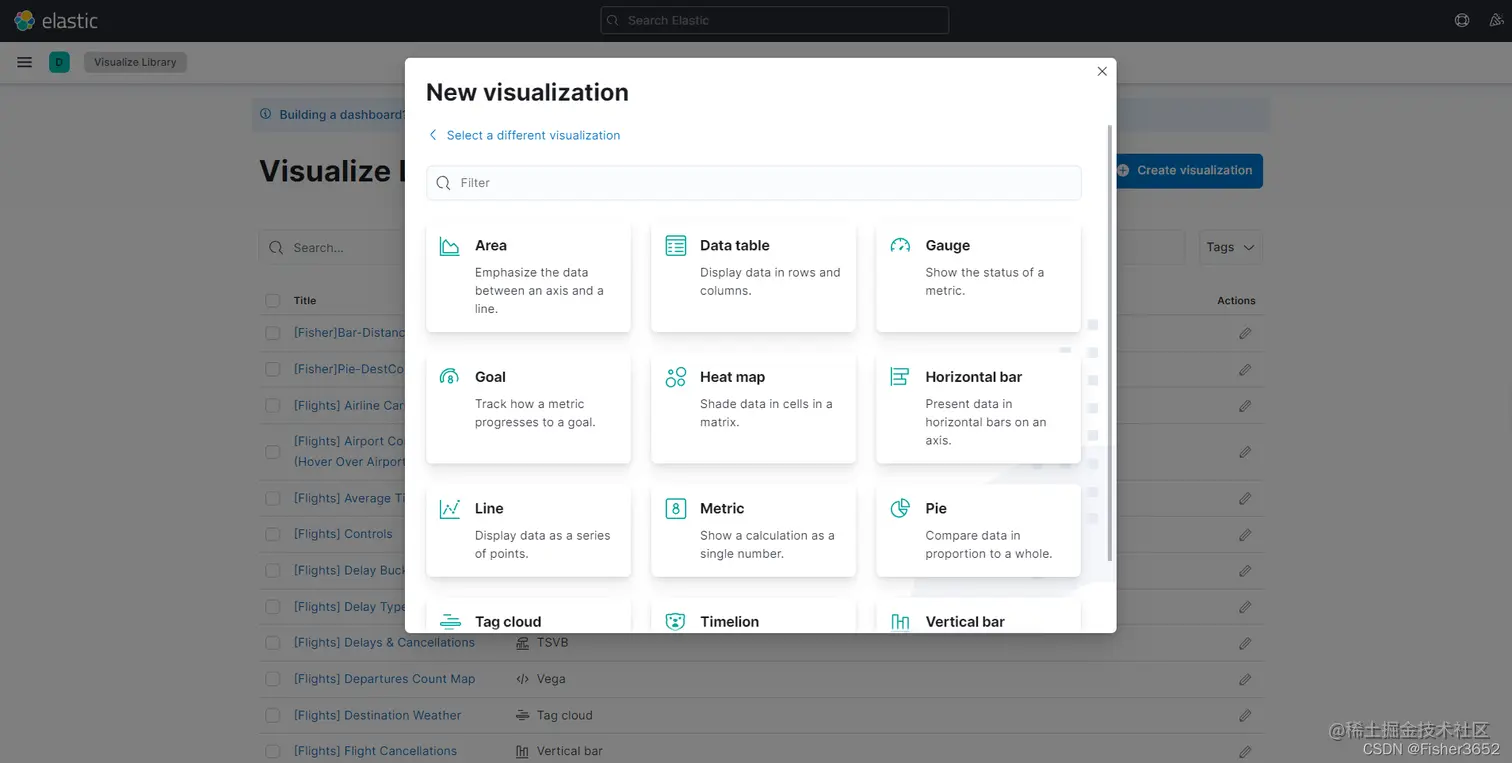This screenshot has width=1512, height=763.
Task: Edit the [Flights] Departures Count Map pencil
Action: click(1245, 679)
